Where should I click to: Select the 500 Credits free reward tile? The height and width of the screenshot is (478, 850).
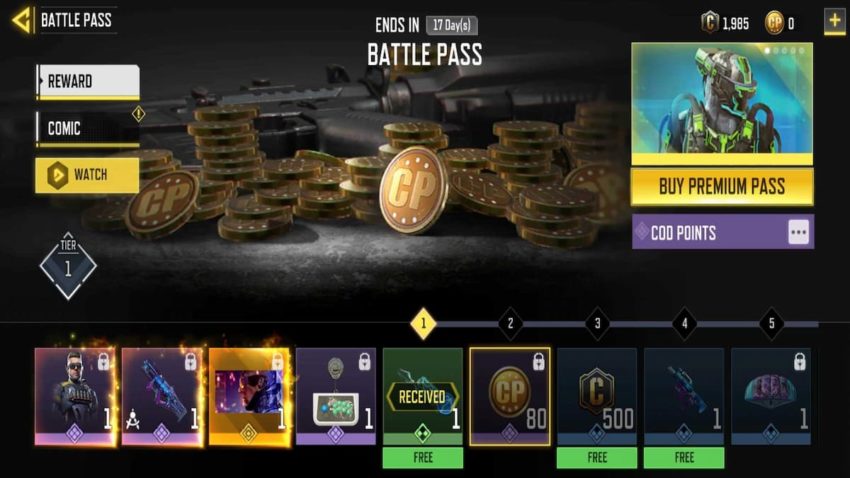[x=597, y=397]
